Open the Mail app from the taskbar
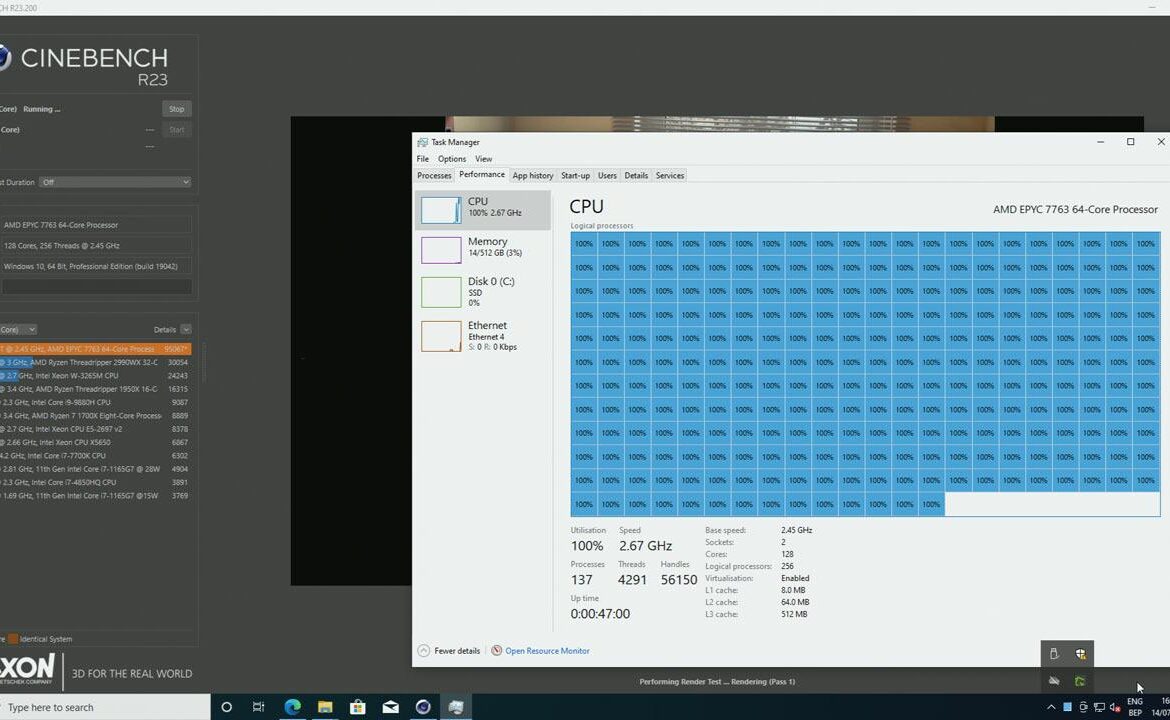The image size is (1170, 720). [x=390, y=706]
